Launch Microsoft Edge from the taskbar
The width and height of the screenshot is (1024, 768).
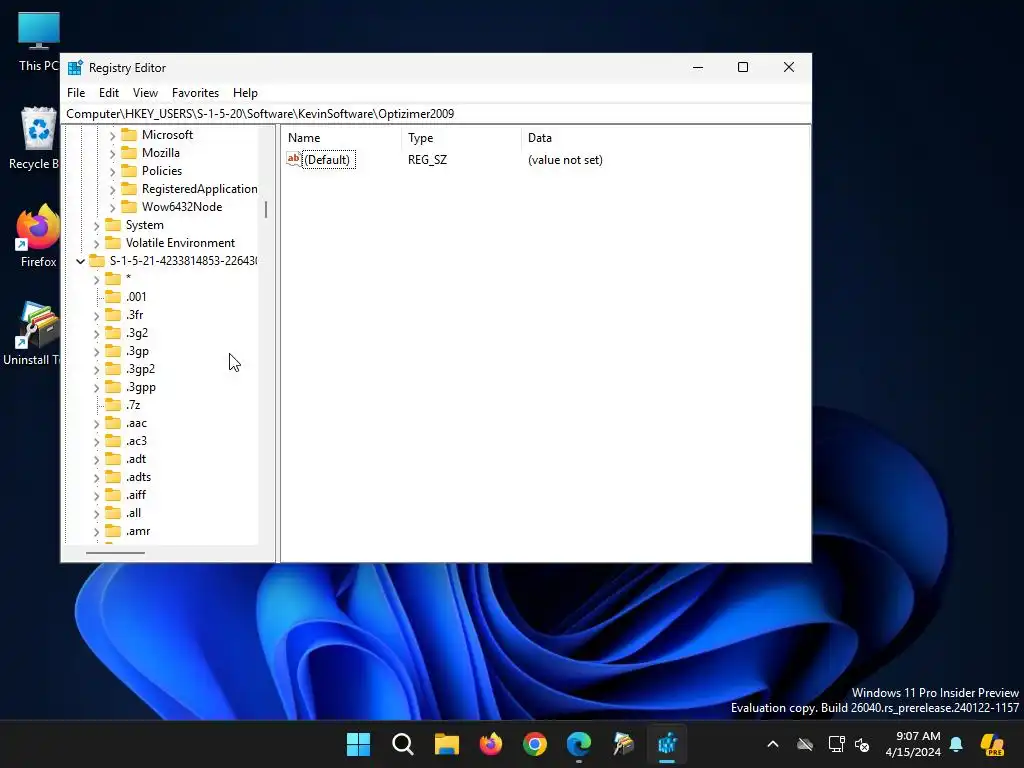(x=579, y=744)
